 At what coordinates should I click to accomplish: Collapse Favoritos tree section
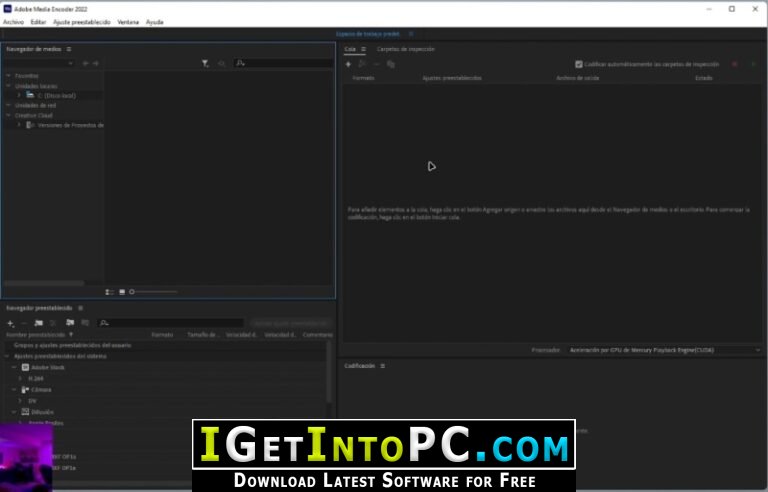coord(8,75)
